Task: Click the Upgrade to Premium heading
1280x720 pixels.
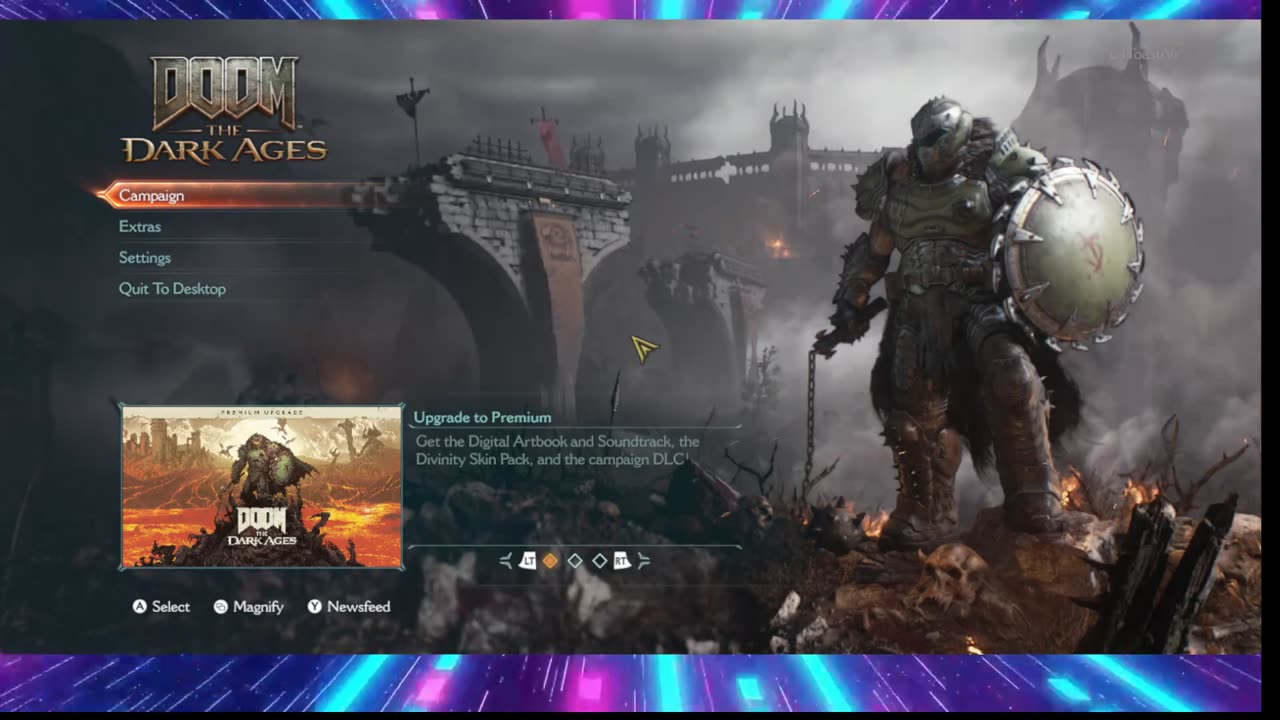Action: (482, 417)
